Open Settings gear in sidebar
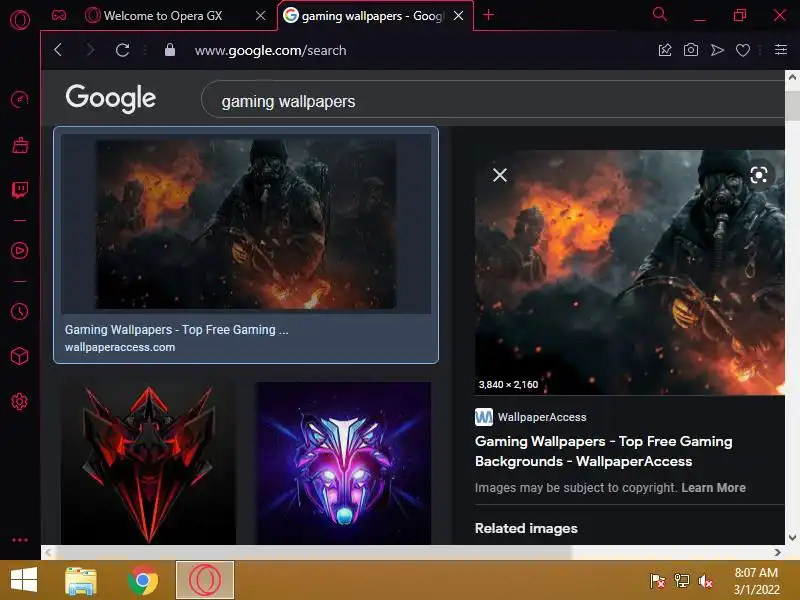 [x=19, y=402]
